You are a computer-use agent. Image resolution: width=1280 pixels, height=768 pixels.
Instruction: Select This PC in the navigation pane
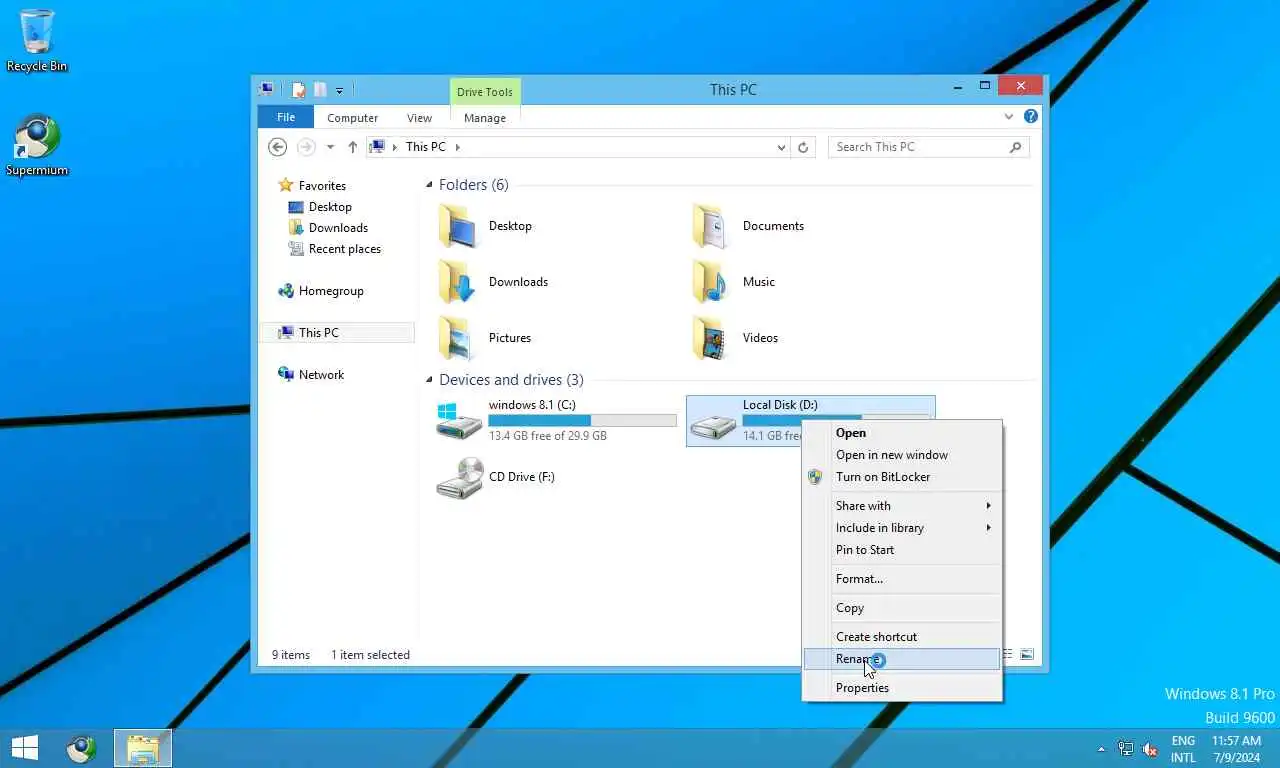pos(337,333)
